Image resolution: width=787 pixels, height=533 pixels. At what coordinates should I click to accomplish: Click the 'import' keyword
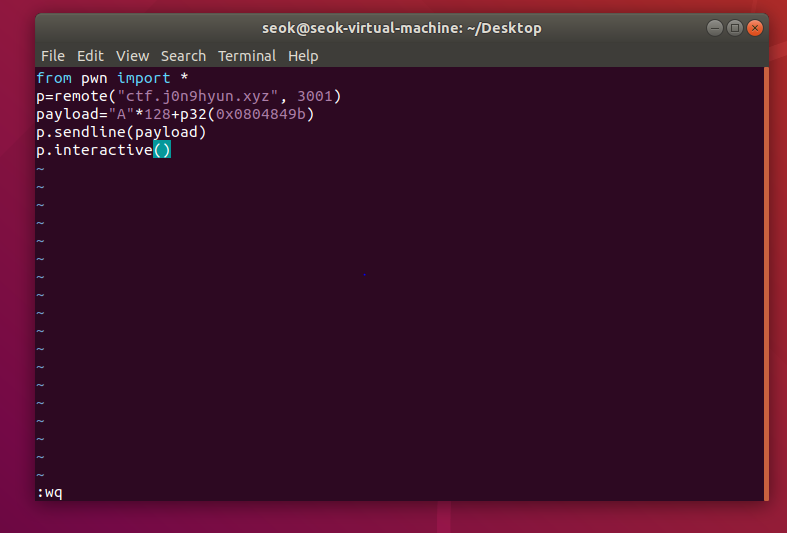144,78
